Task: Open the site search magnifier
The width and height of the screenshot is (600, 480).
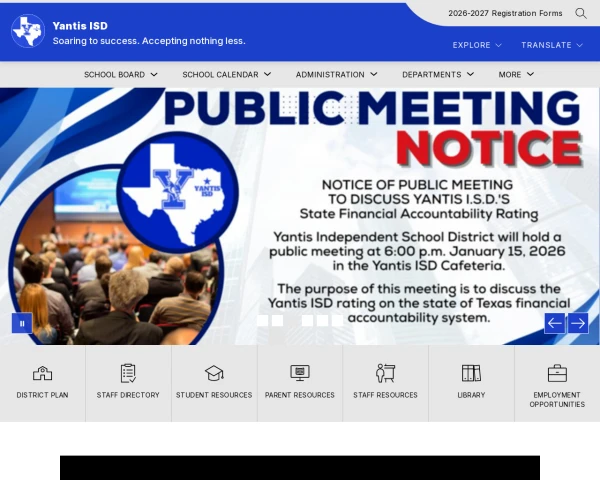Action: tap(580, 13)
